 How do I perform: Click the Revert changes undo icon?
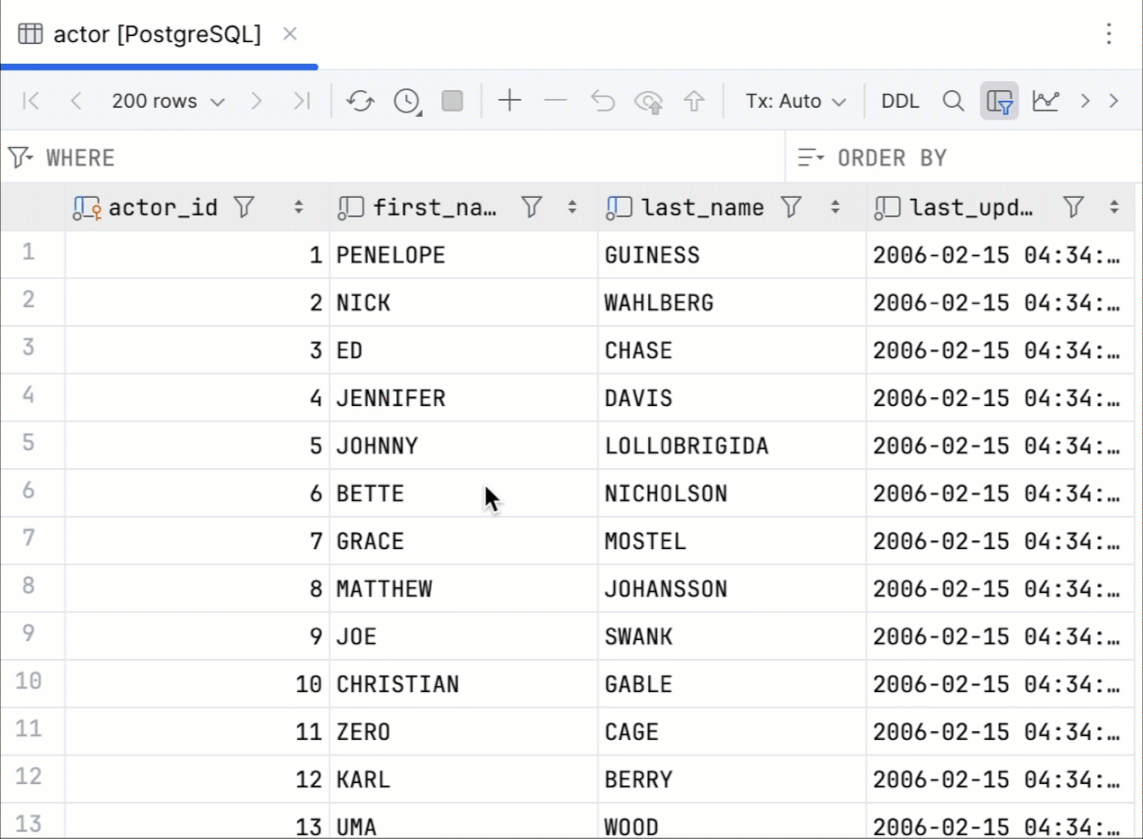[602, 101]
